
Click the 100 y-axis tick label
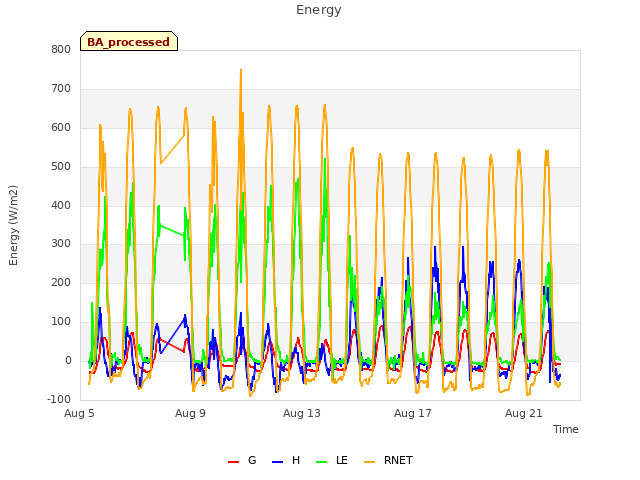(x=61, y=321)
